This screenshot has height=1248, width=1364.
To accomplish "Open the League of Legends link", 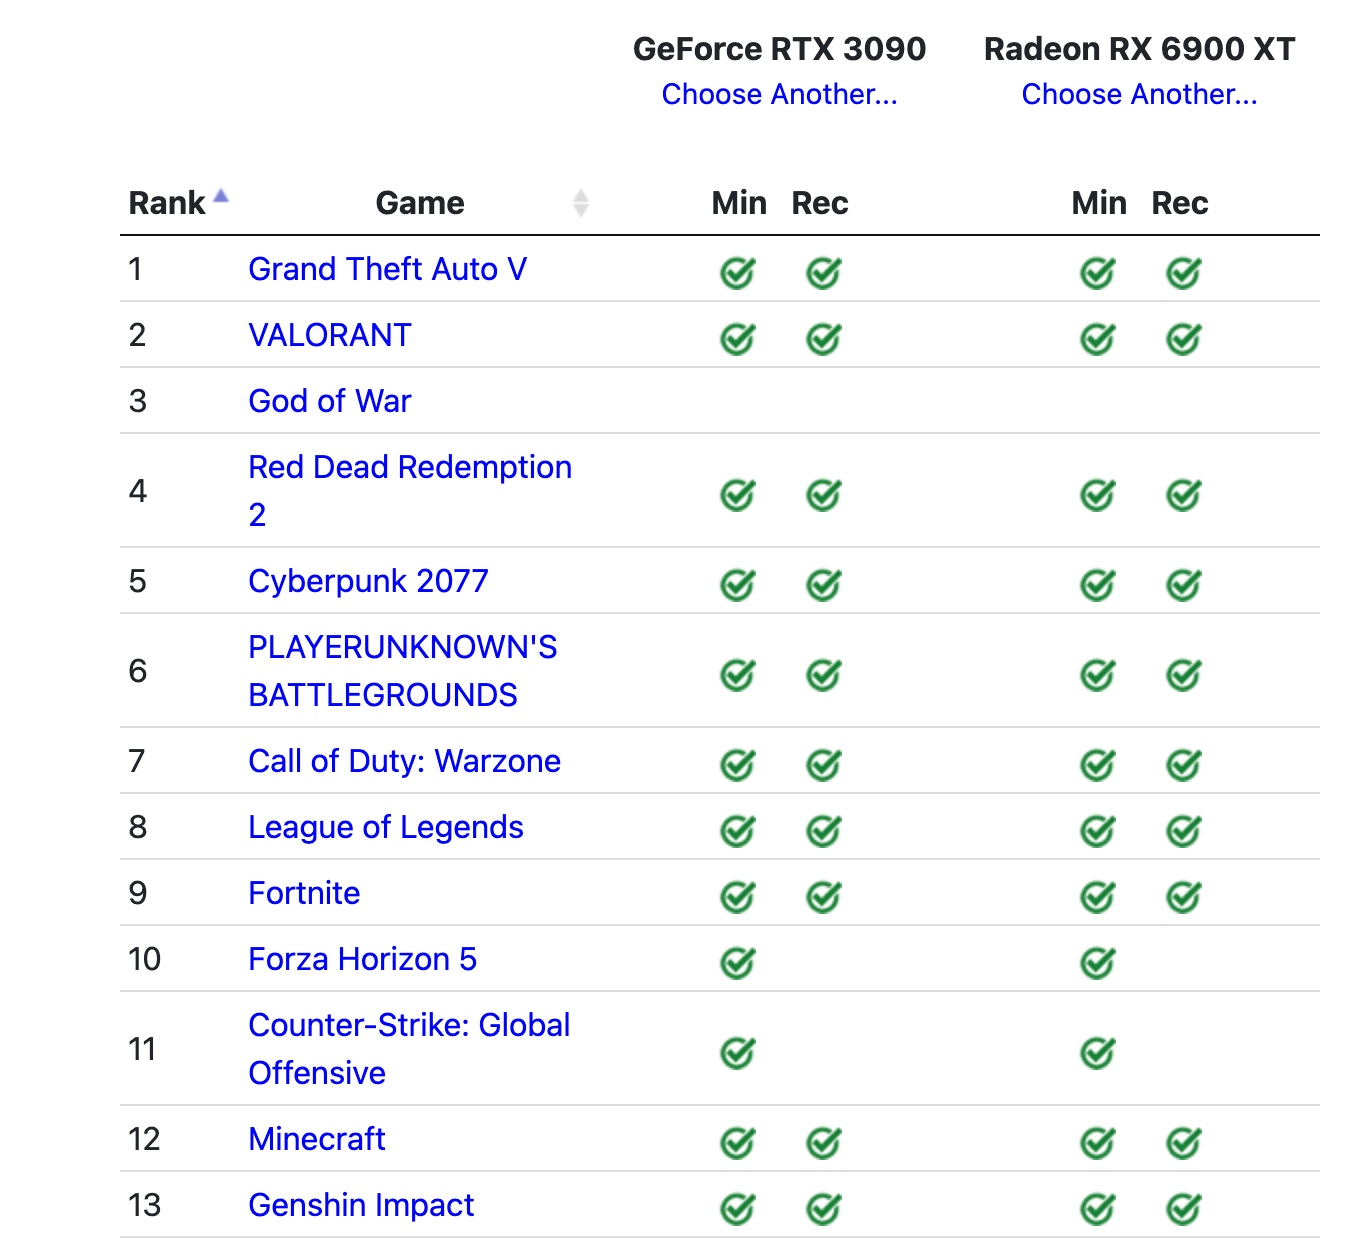I will point(386,827).
